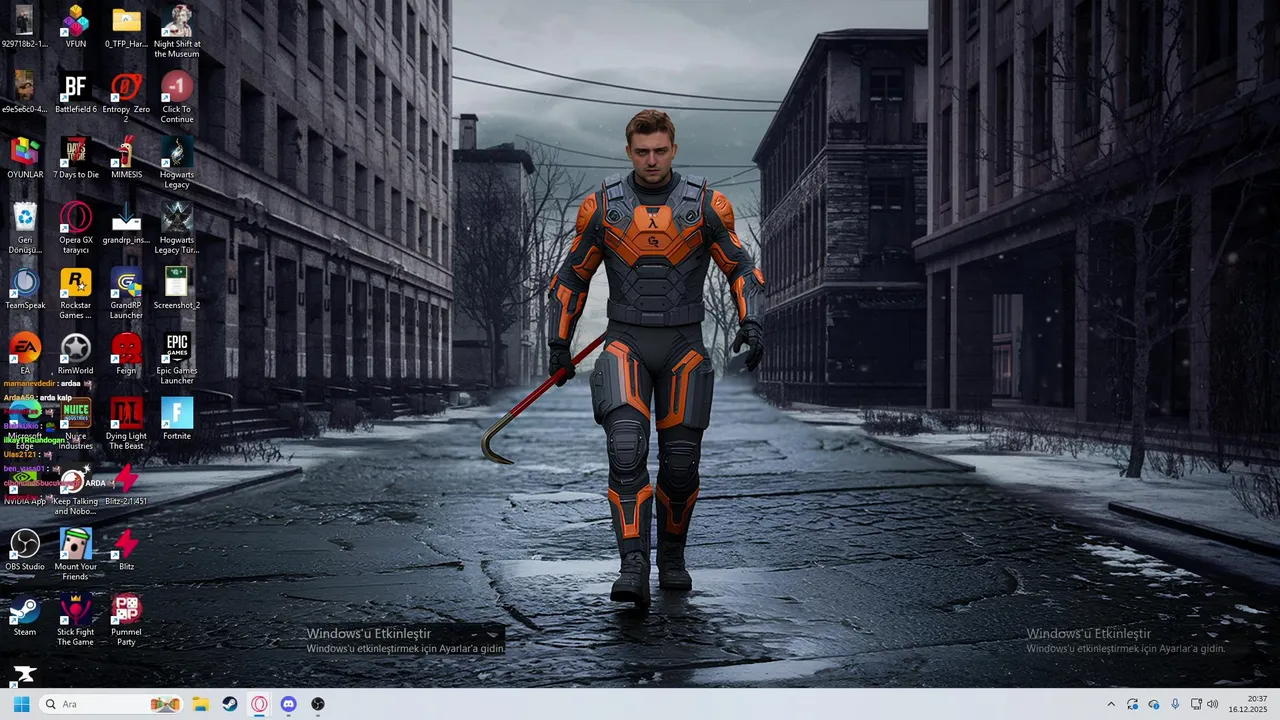The width and height of the screenshot is (1280, 720).
Task: Launch 7 Days to Die shortcut
Action: coord(75,158)
